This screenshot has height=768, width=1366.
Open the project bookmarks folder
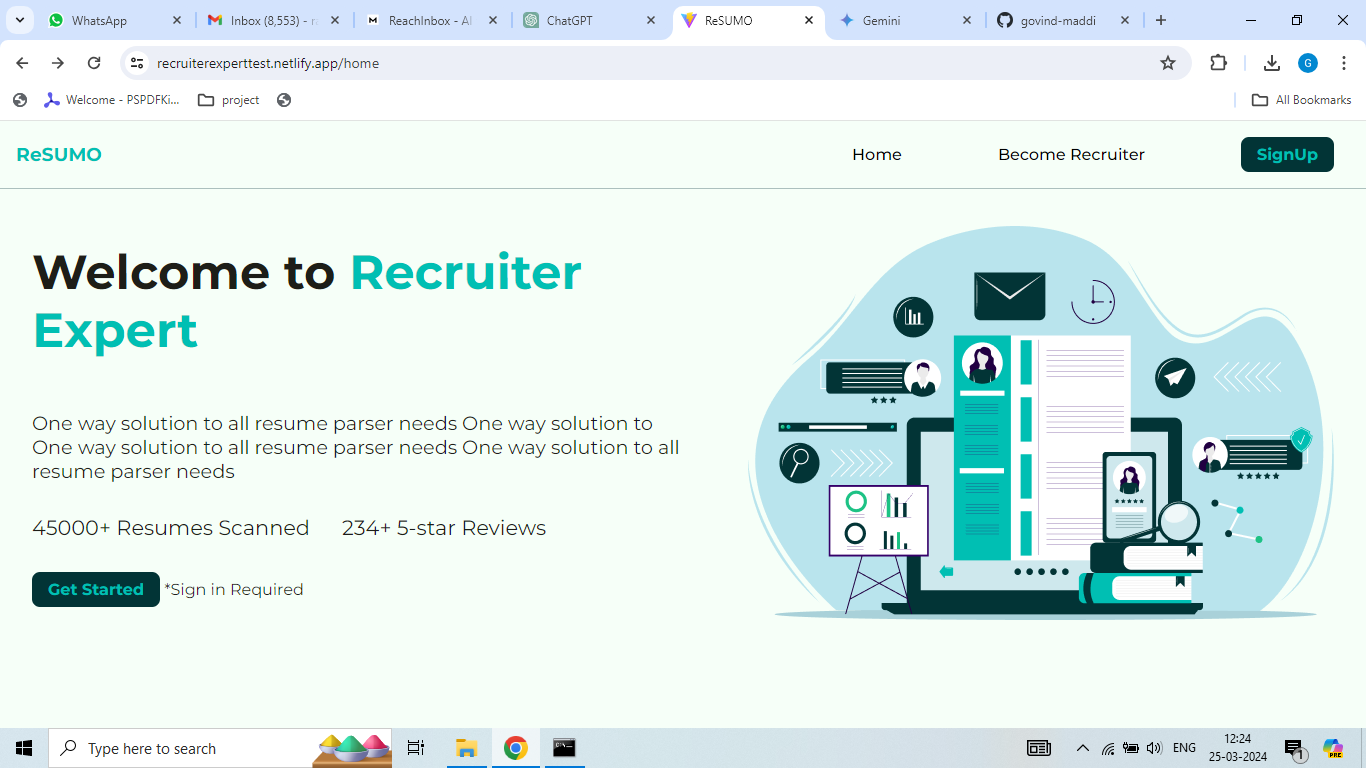pyautogui.click(x=229, y=100)
